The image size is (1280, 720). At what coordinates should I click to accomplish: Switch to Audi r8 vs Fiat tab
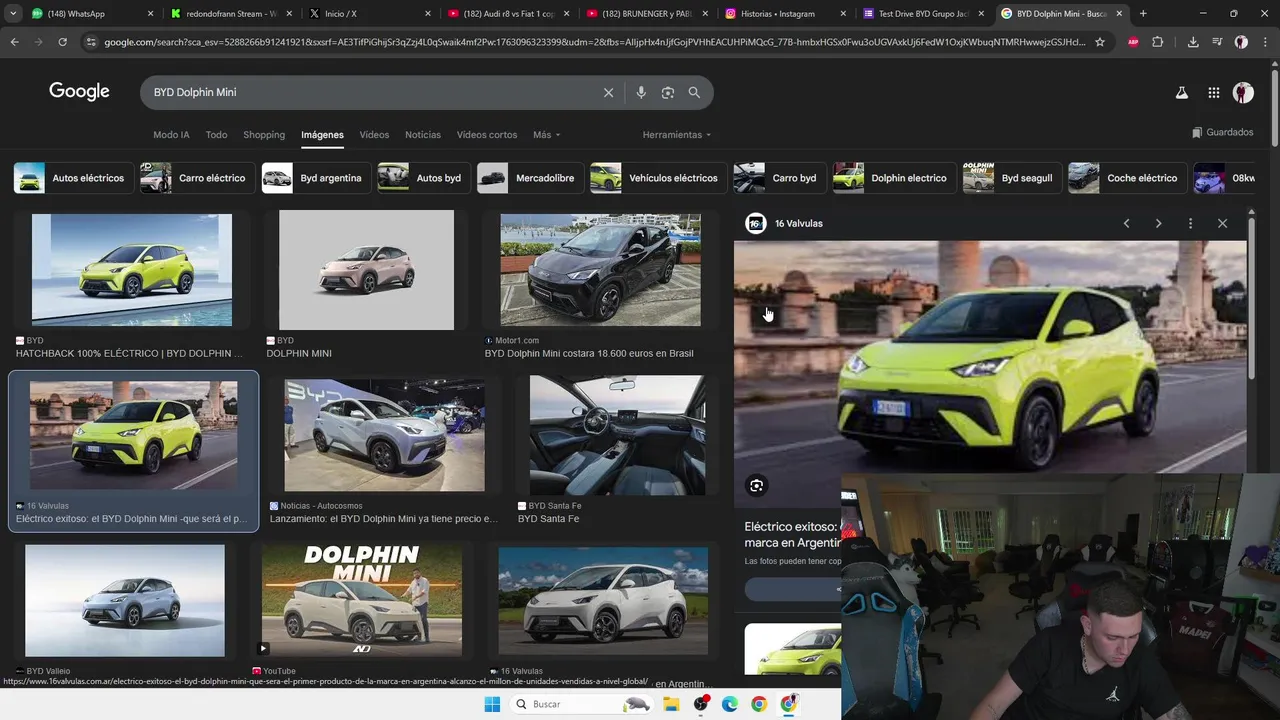click(x=508, y=14)
